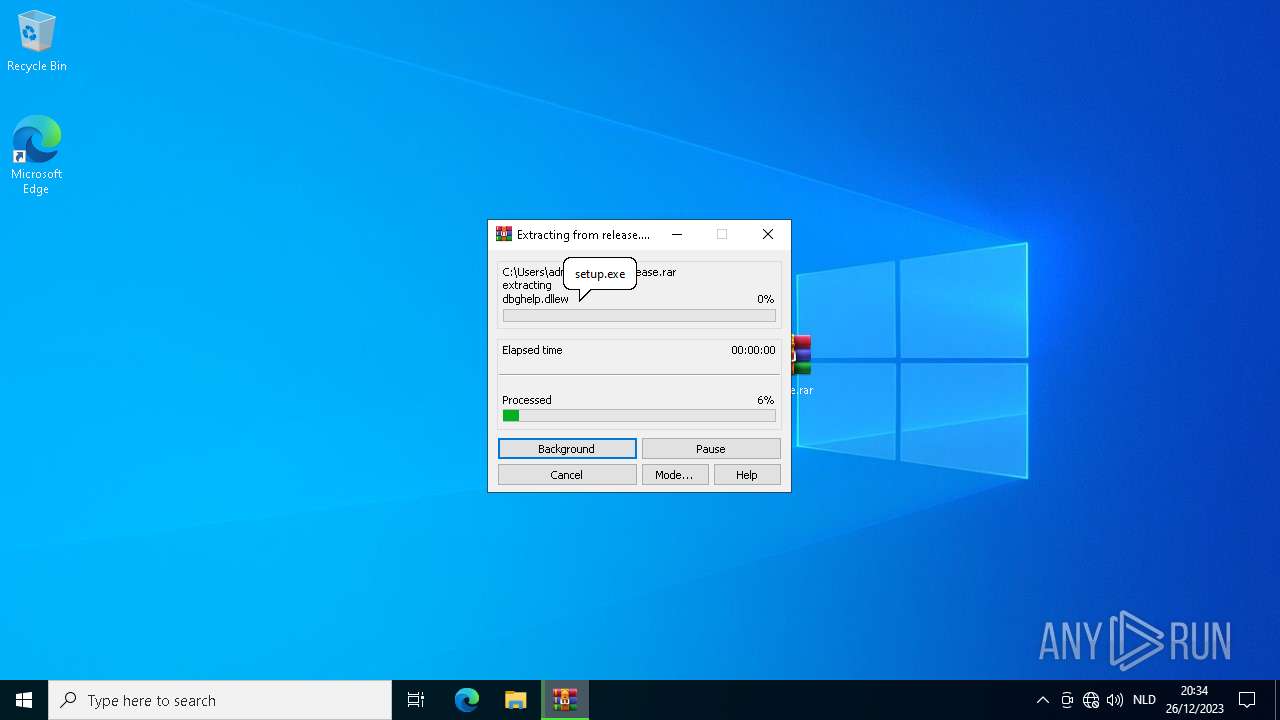Click the 00:00:00 elapsed time value
Image resolution: width=1280 pixels, height=720 pixels.
click(753, 350)
